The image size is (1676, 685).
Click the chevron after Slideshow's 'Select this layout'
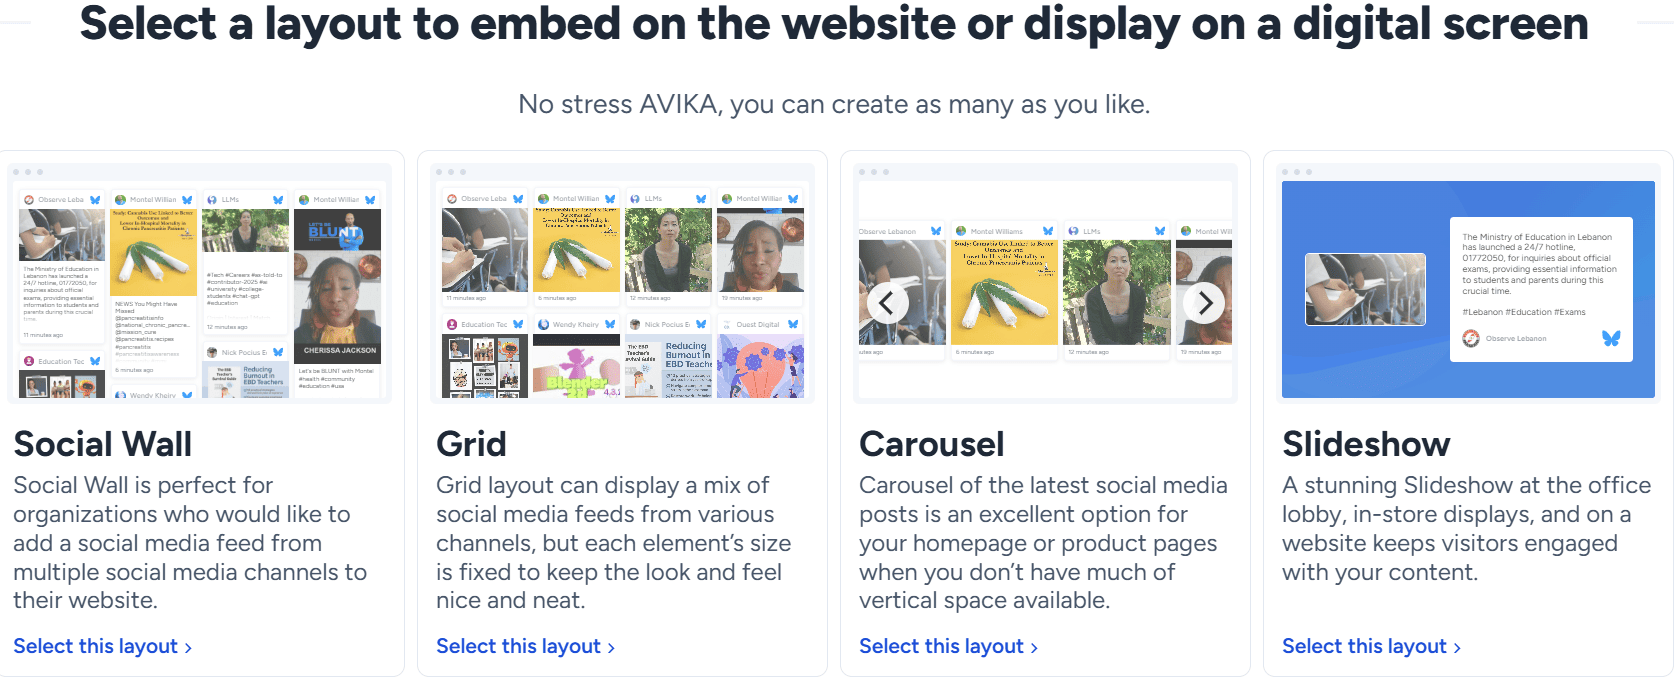tap(1457, 648)
